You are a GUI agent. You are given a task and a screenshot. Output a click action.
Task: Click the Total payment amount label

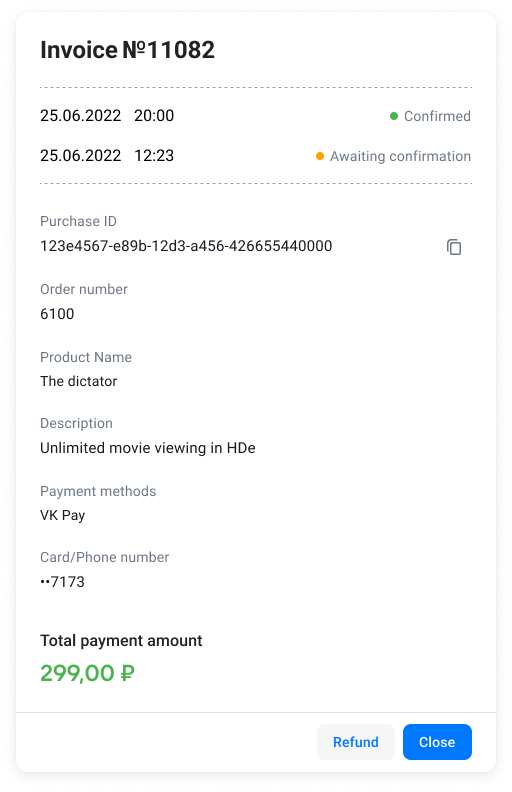coord(121,640)
